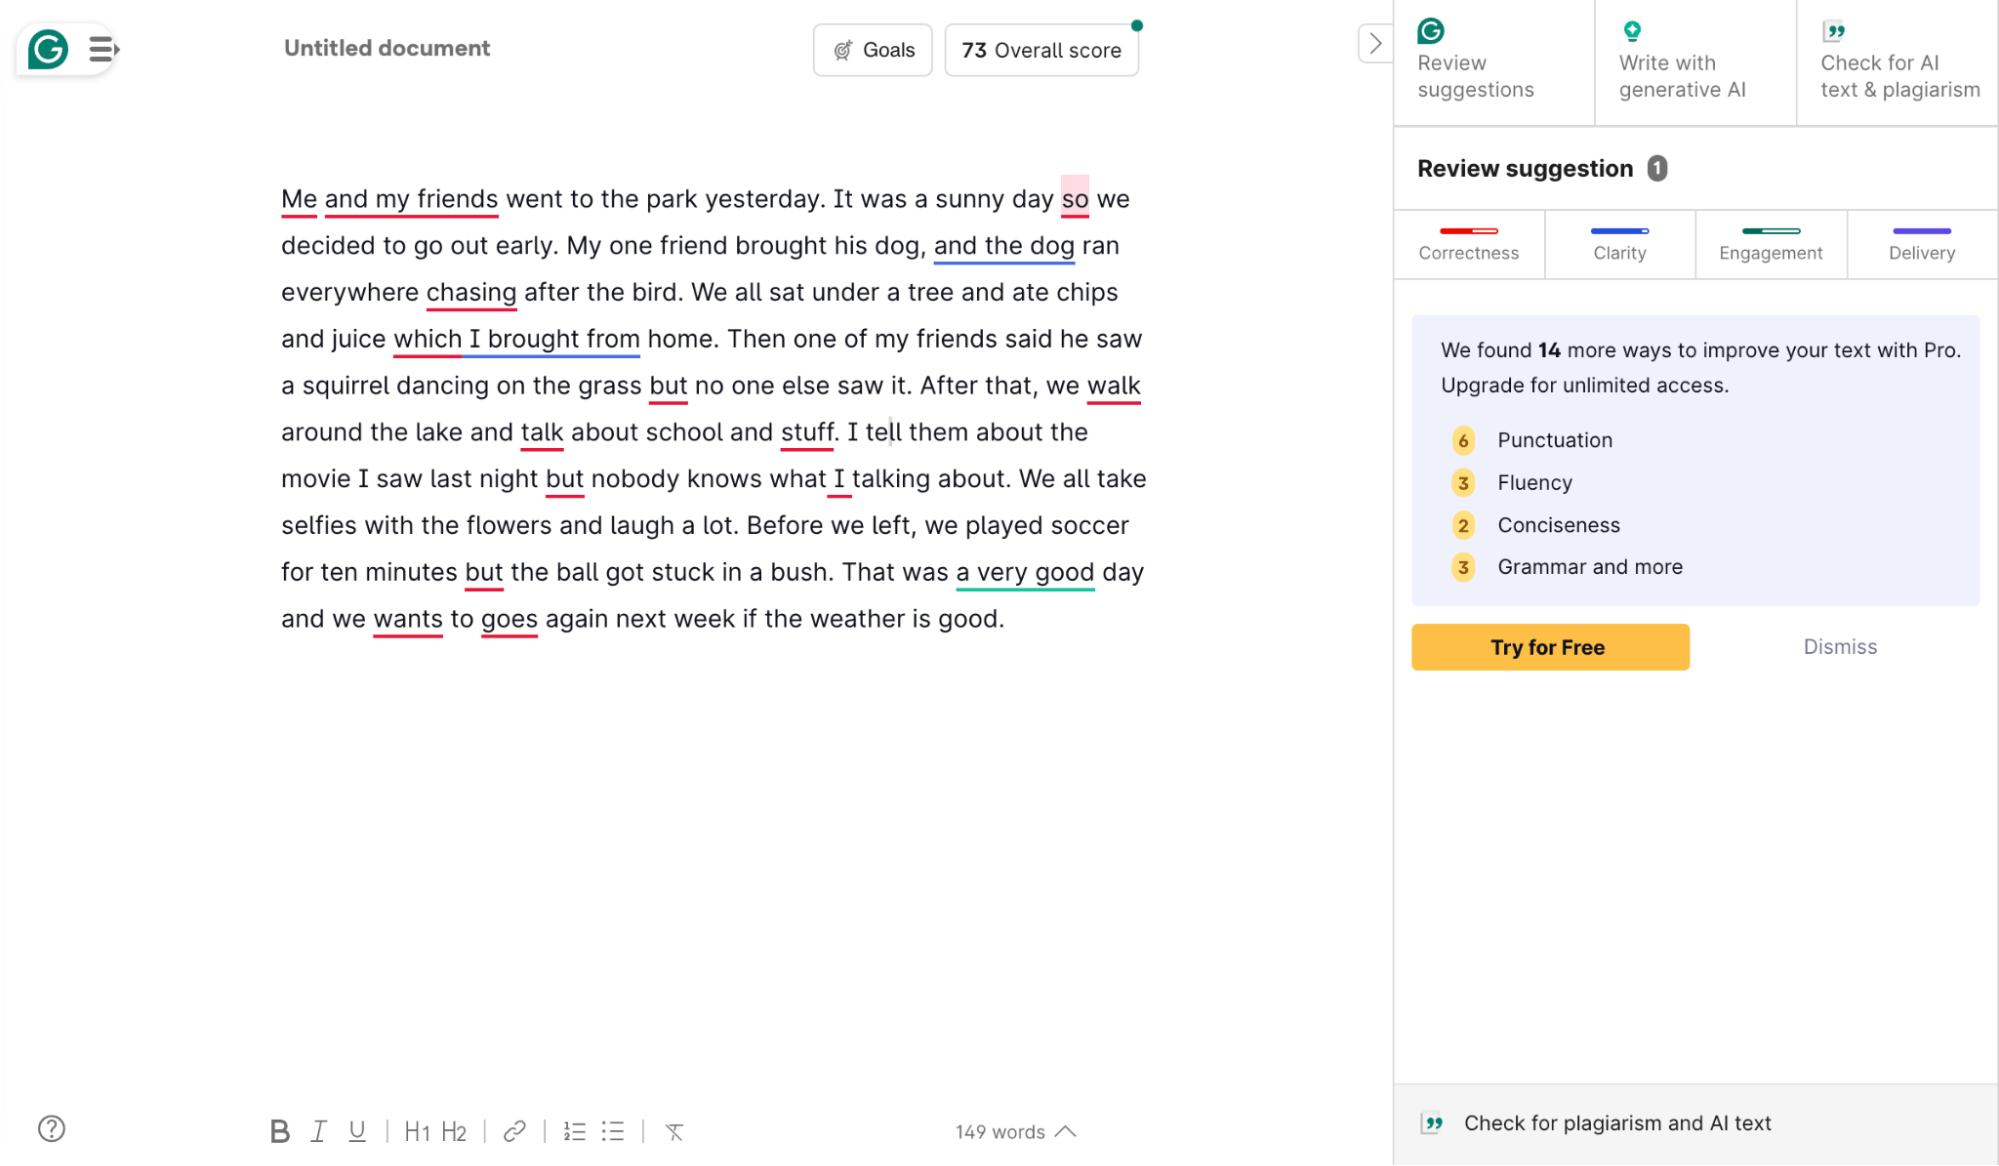The image size is (1999, 1166).
Task: Open Check for plagiarism and AI text
Action: coord(1696,1124)
